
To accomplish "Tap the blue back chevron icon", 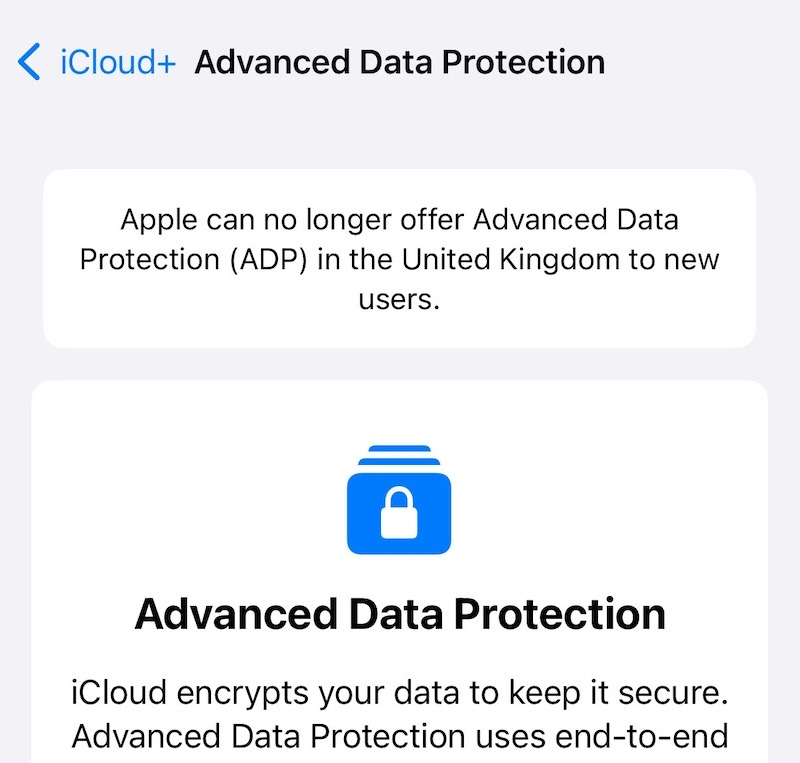I will tap(28, 61).
